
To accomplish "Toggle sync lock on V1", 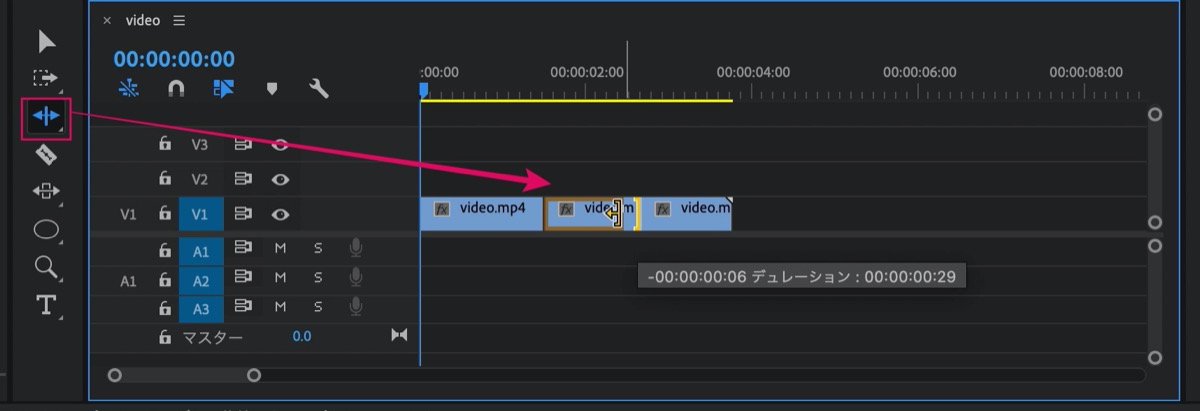I will tap(243, 213).
